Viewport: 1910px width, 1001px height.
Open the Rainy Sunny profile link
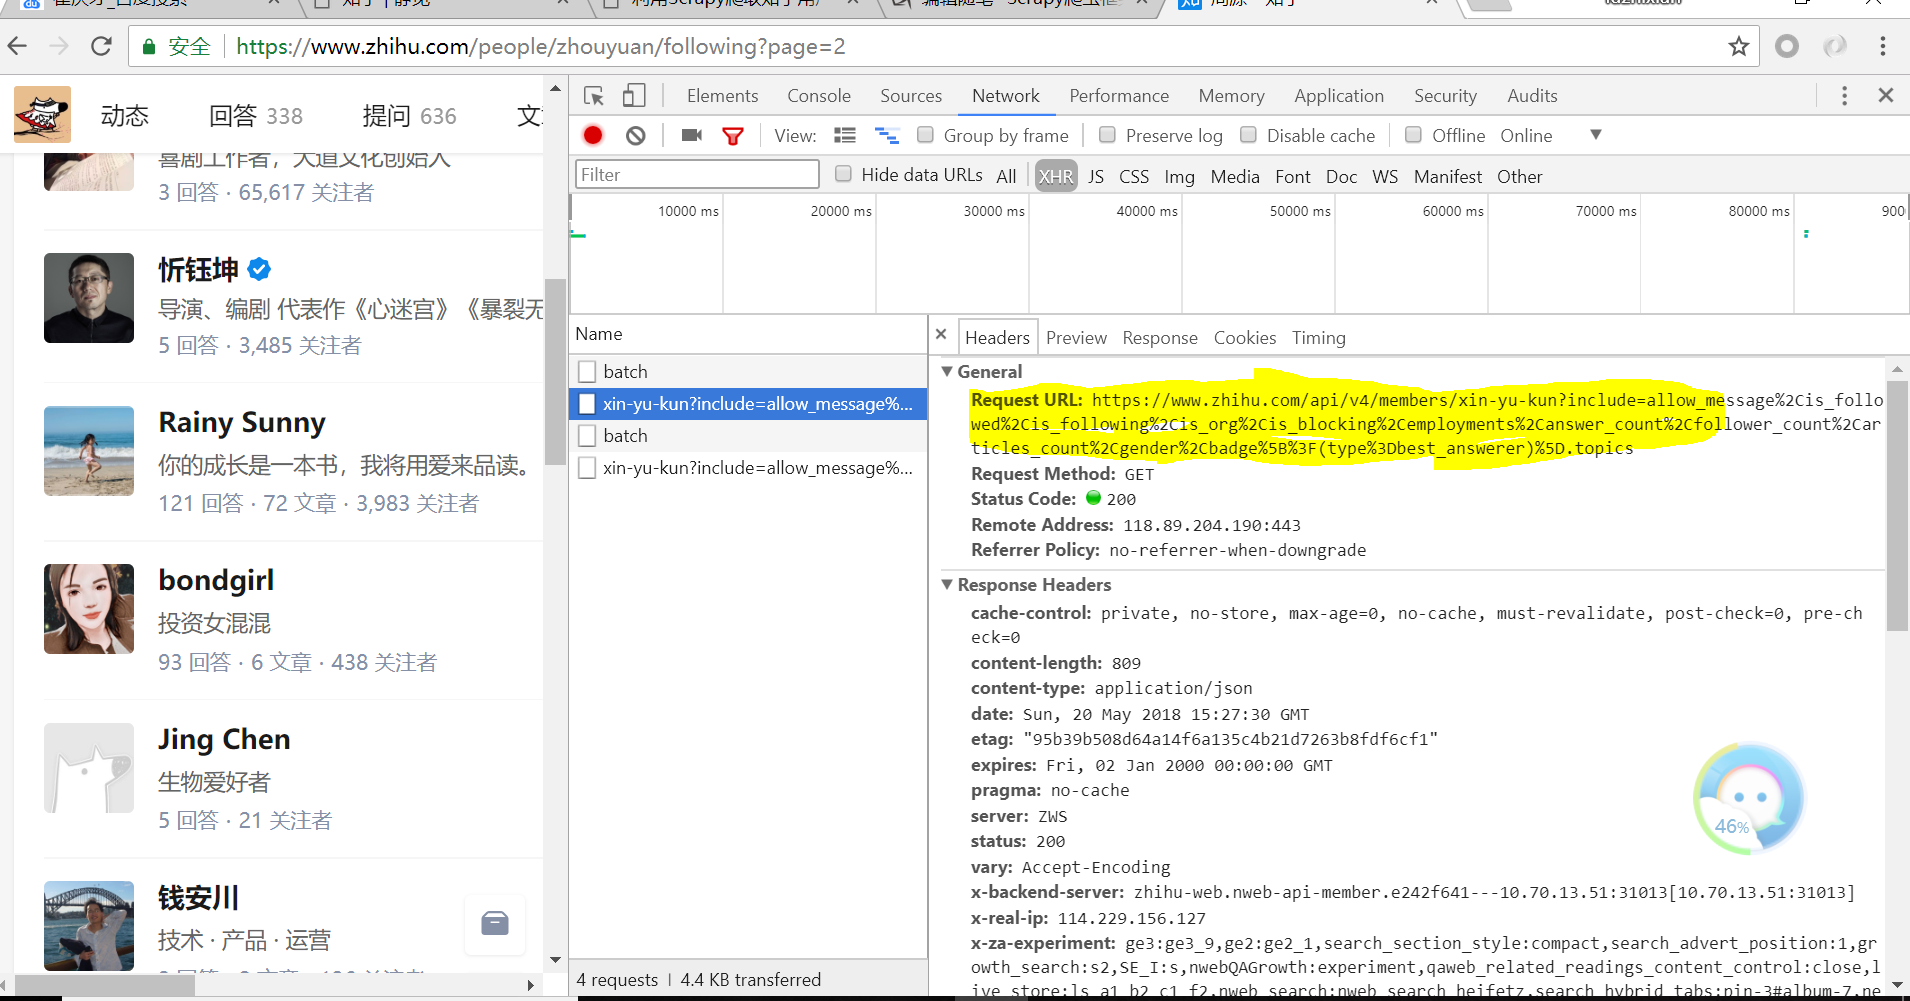(242, 422)
